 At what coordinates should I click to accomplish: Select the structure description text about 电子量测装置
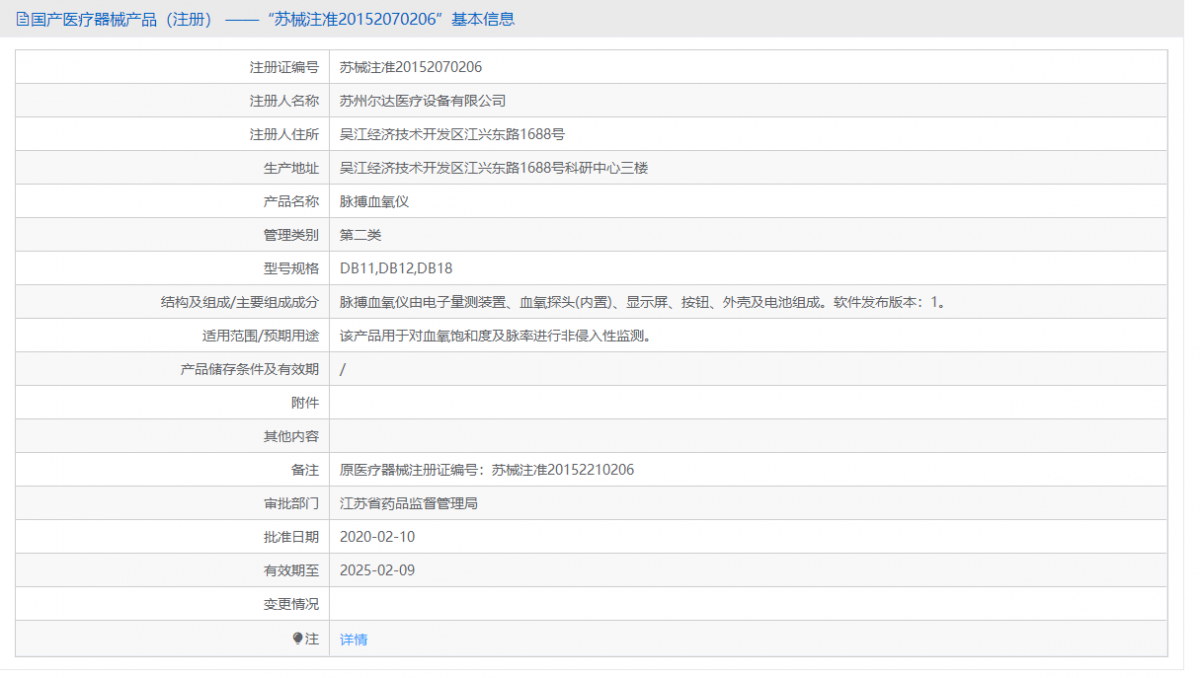point(642,302)
